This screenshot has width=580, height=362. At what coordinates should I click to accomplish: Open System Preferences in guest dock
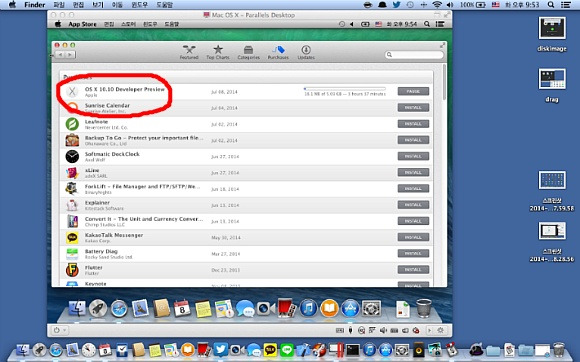pyautogui.click(x=371, y=308)
